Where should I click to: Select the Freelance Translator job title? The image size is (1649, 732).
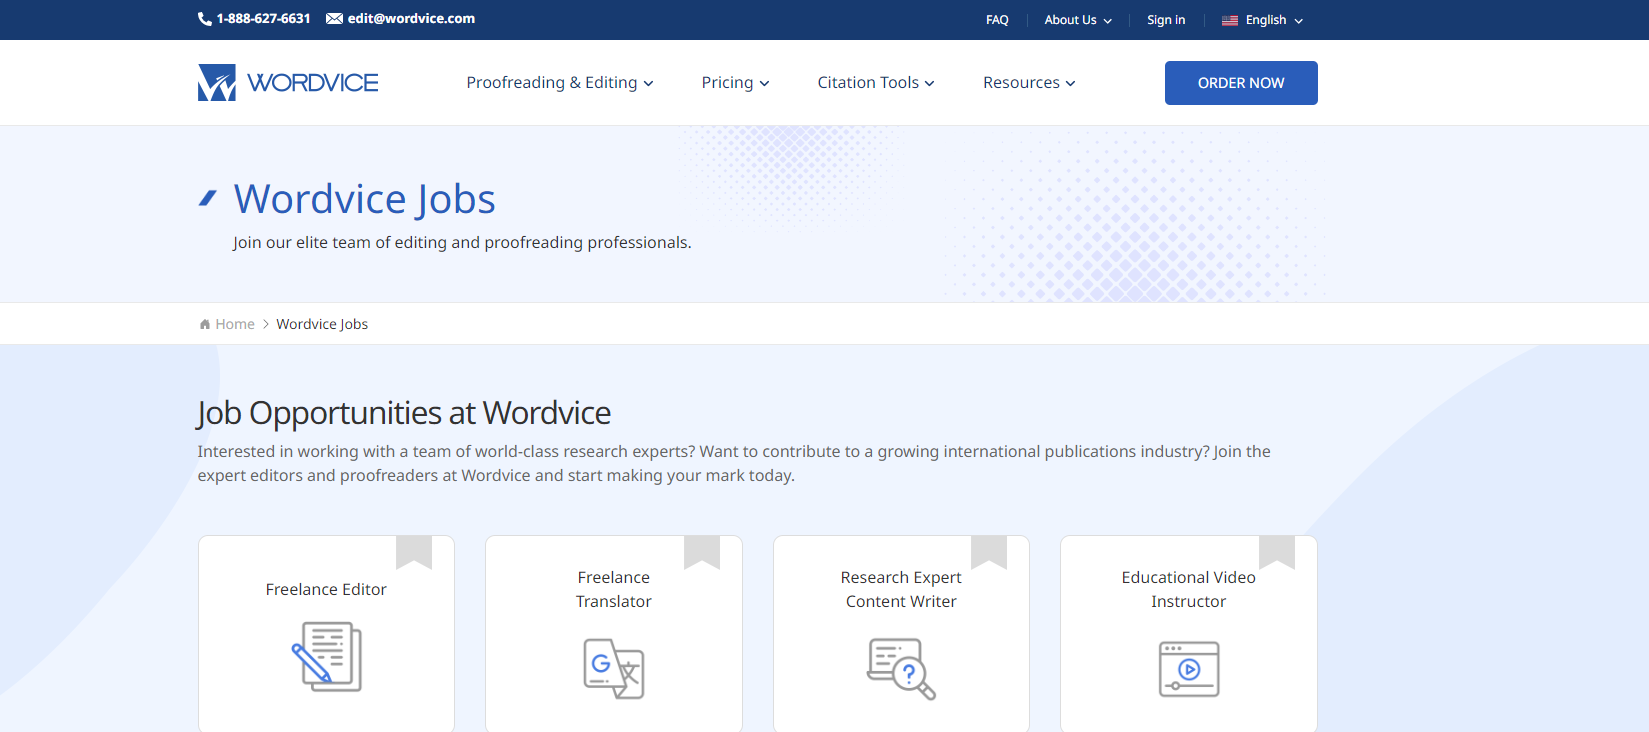pyautogui.click(x=614, y=590)
